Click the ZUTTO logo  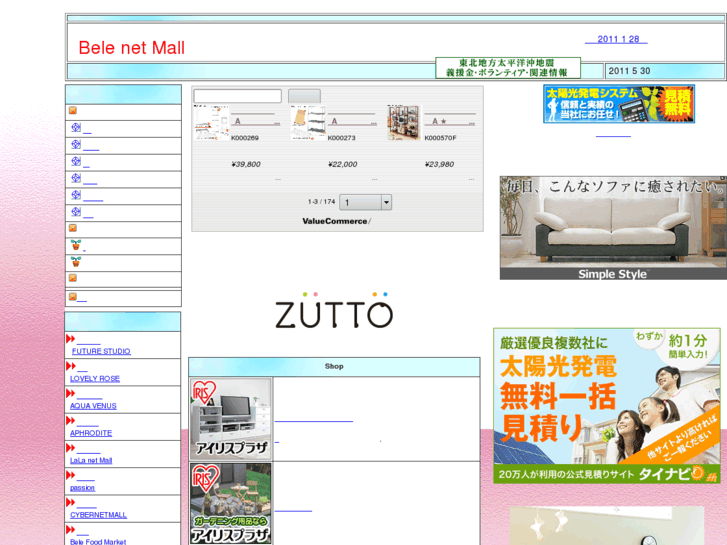(x=334, y=311)
